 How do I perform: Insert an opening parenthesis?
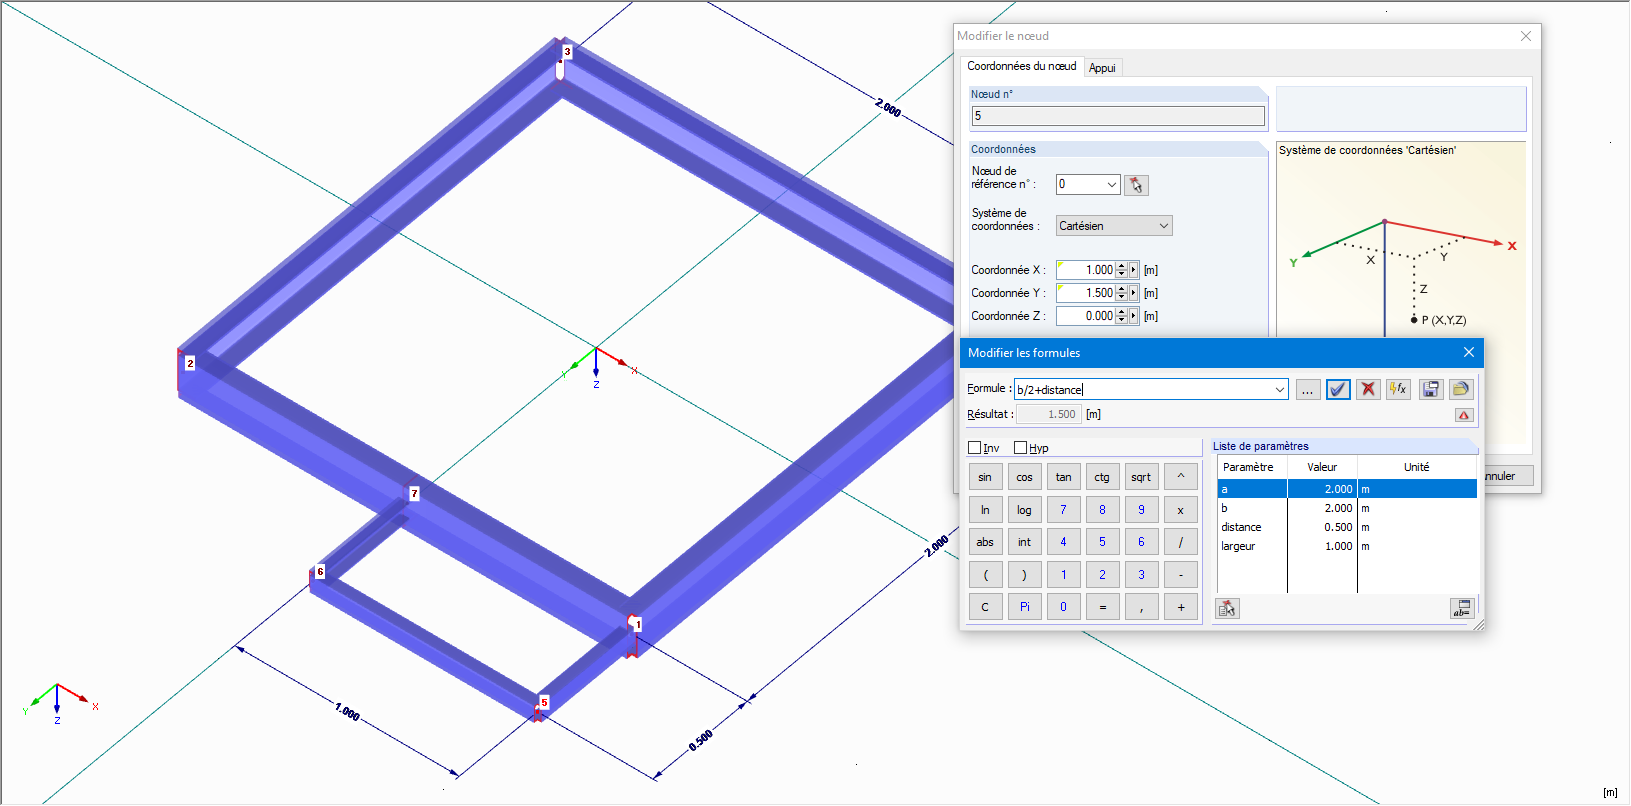tap(985, 575)
